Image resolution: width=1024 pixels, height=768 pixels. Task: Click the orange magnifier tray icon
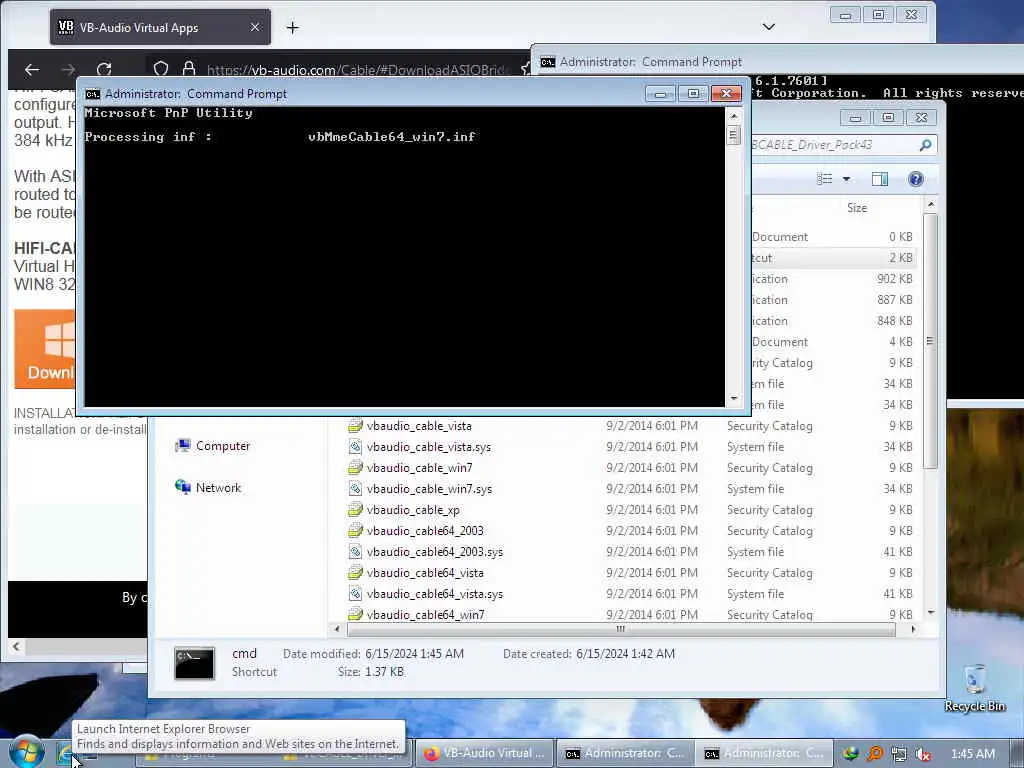[x=874, y=754]
